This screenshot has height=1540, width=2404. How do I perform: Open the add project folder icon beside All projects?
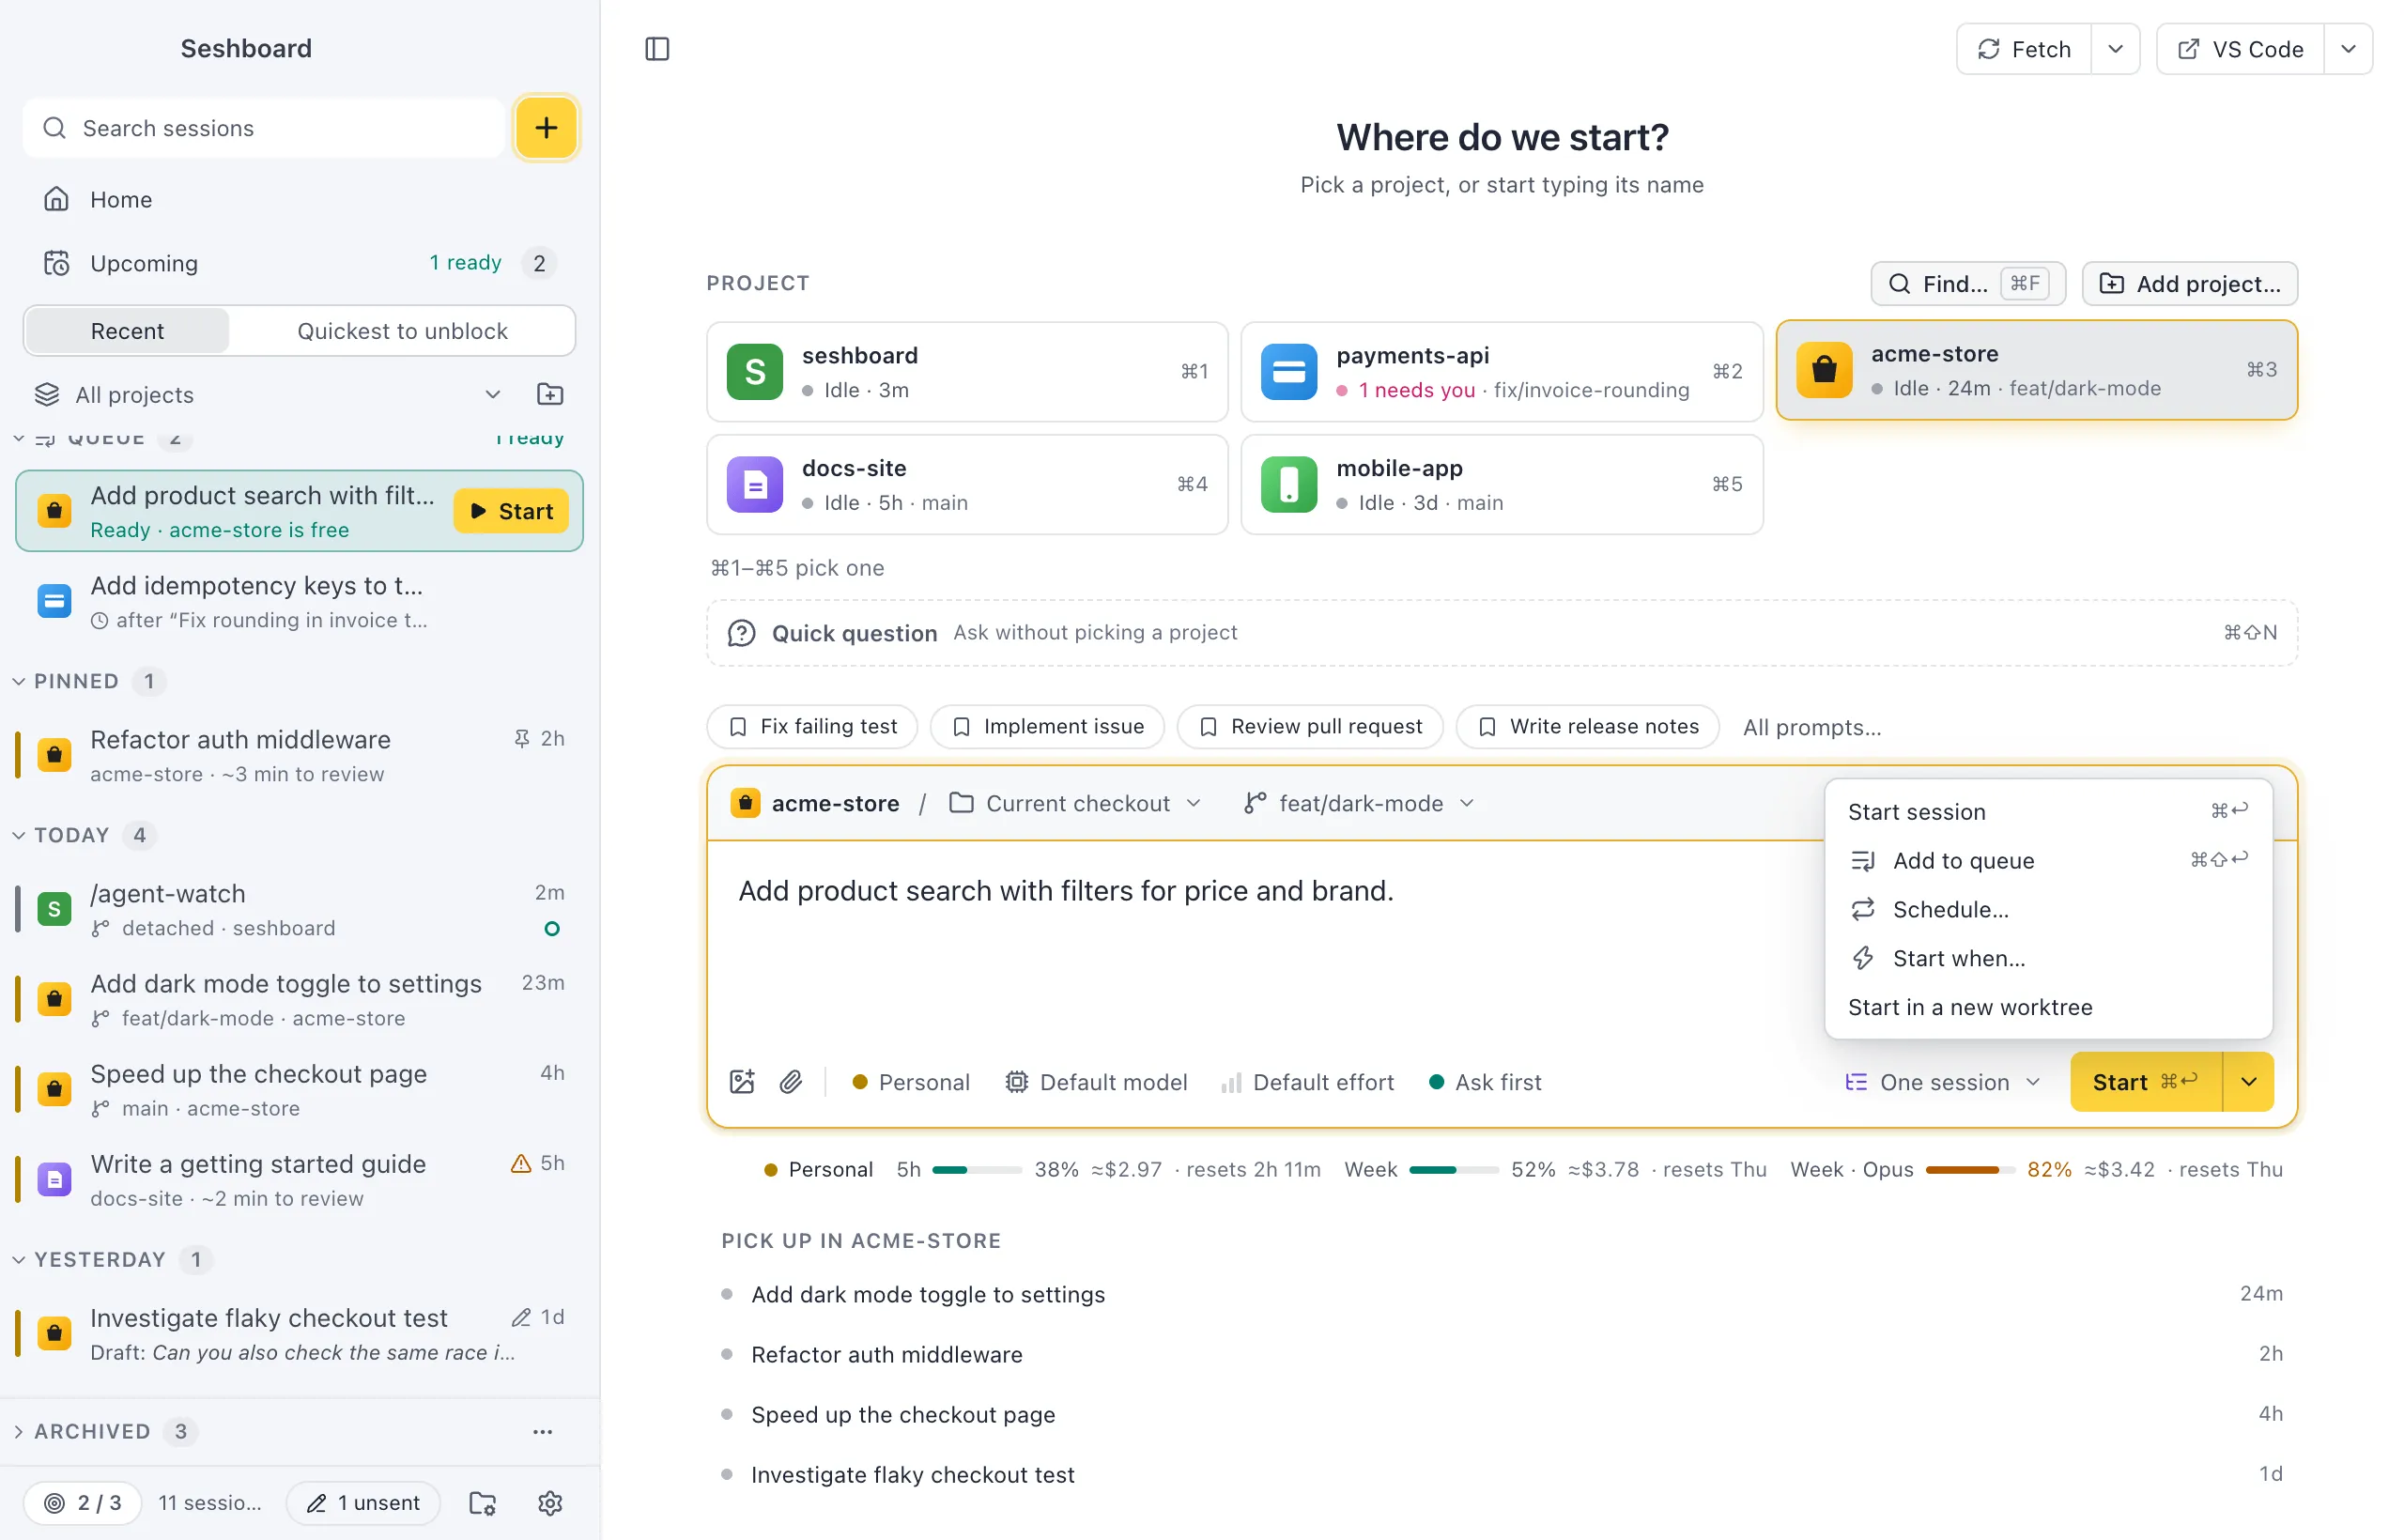(550, 394)
